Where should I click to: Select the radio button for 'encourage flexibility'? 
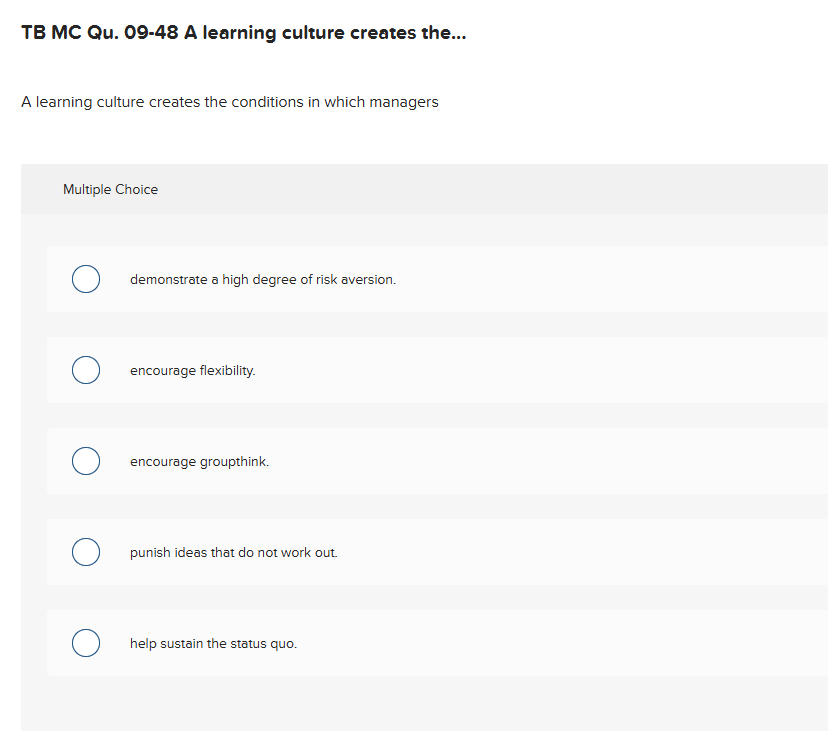click(86, 370)
